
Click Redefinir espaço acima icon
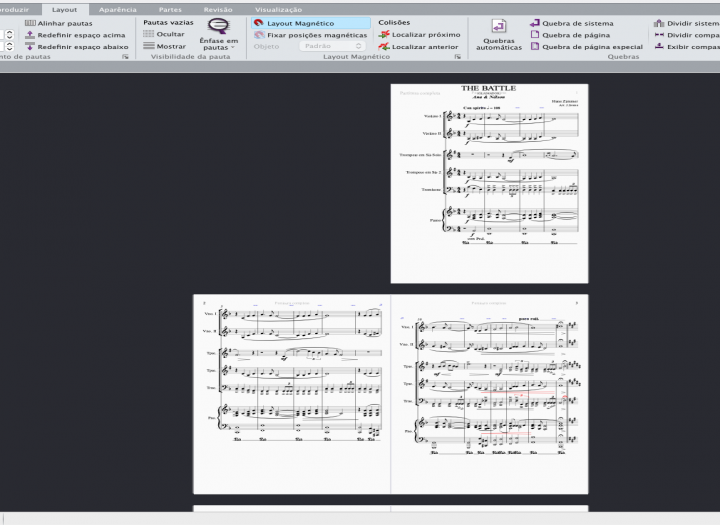[30, 34]
